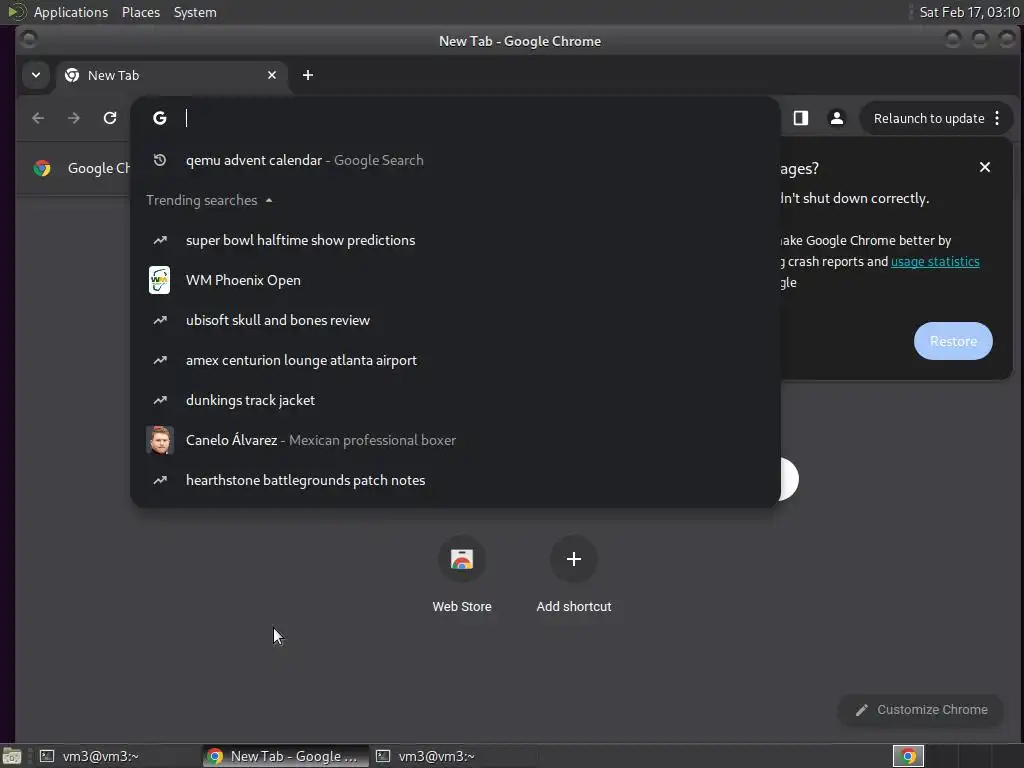Open the Applications menu
This screenshot has width=1024, height=768.
(71, 12)
